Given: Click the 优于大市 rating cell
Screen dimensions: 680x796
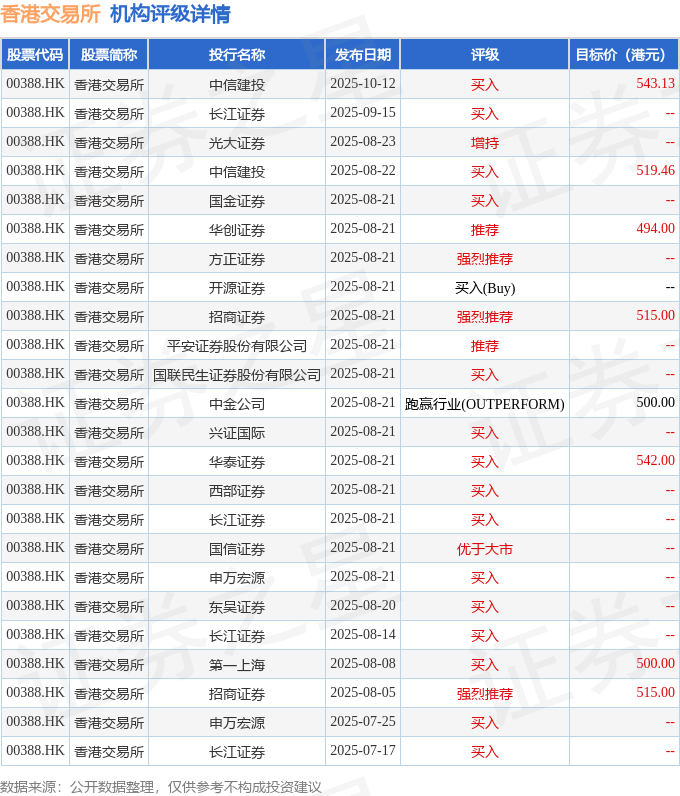Looking at the screenshot, I should coord(485,549).
